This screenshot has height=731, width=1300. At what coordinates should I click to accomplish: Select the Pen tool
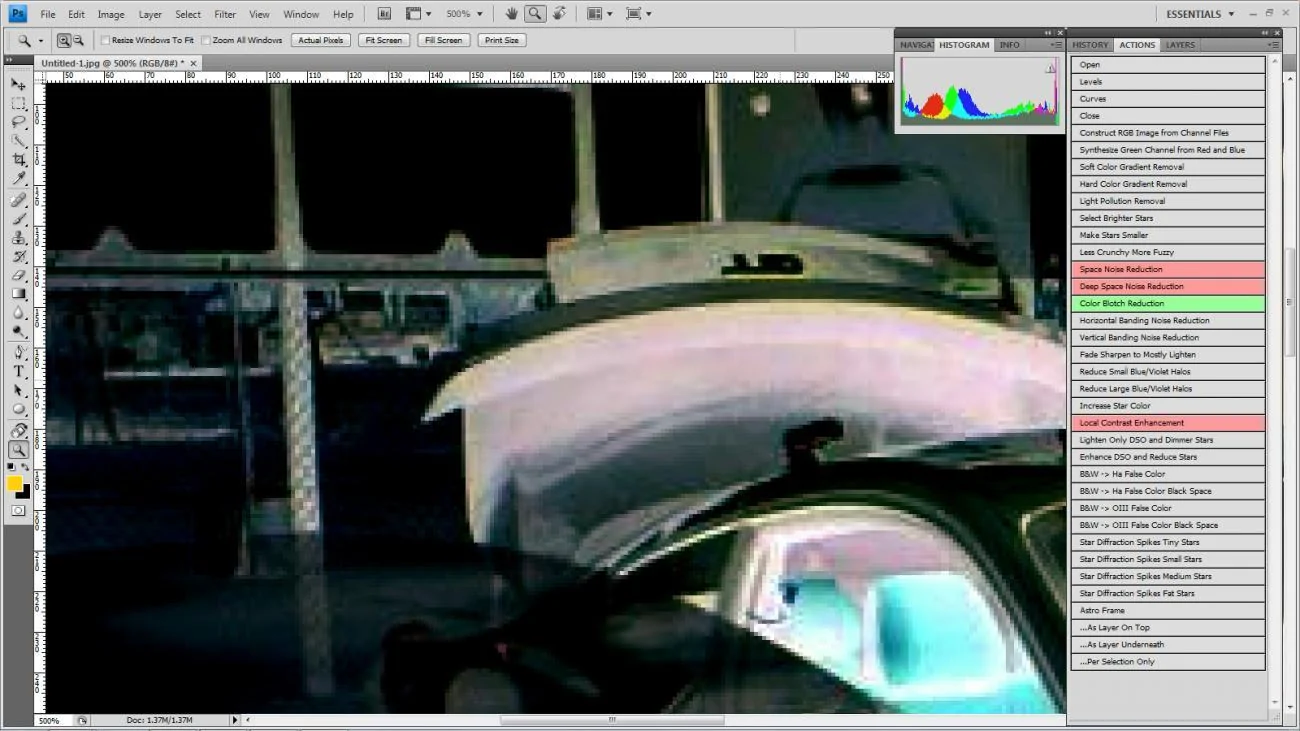coord(18,353)
